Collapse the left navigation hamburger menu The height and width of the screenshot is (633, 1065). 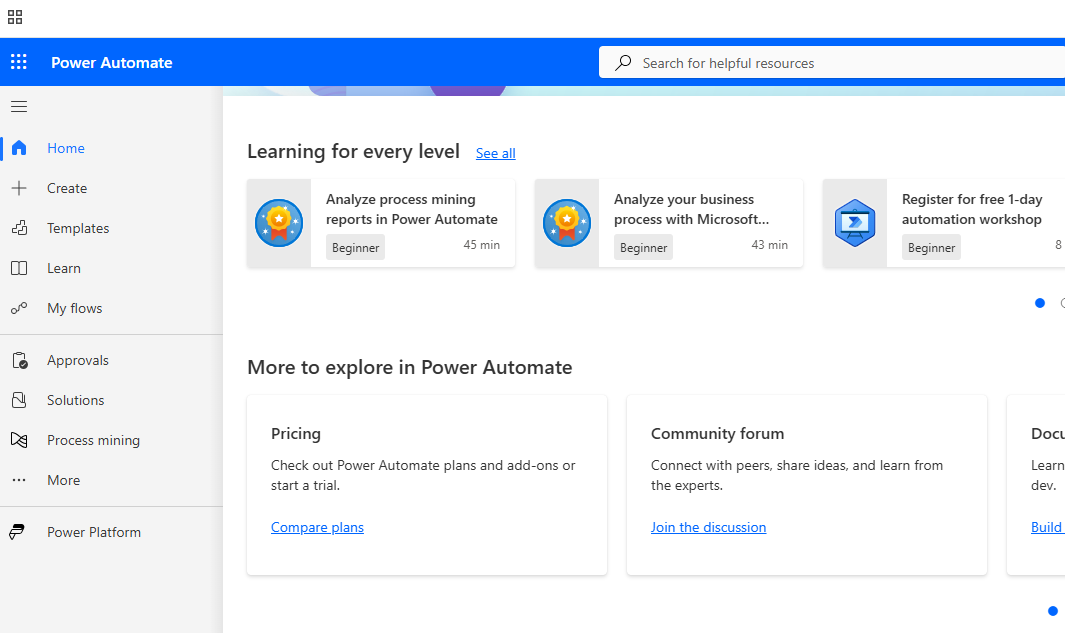19,106
